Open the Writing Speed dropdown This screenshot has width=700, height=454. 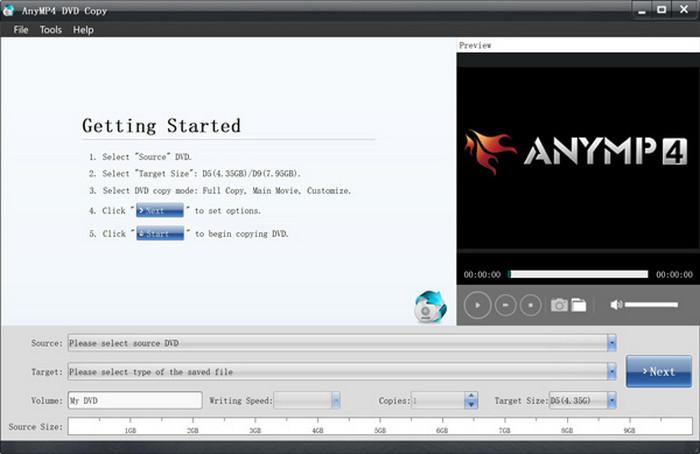coord(336,401)
